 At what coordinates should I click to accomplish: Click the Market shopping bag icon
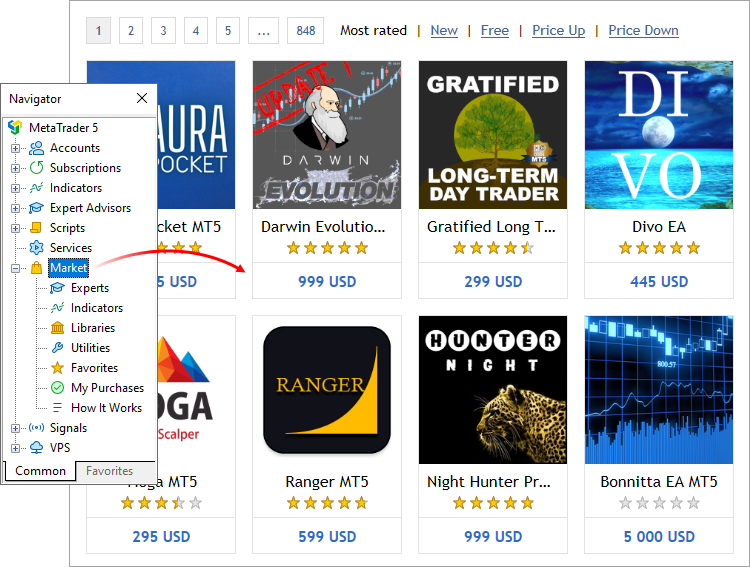click(37, 268)
